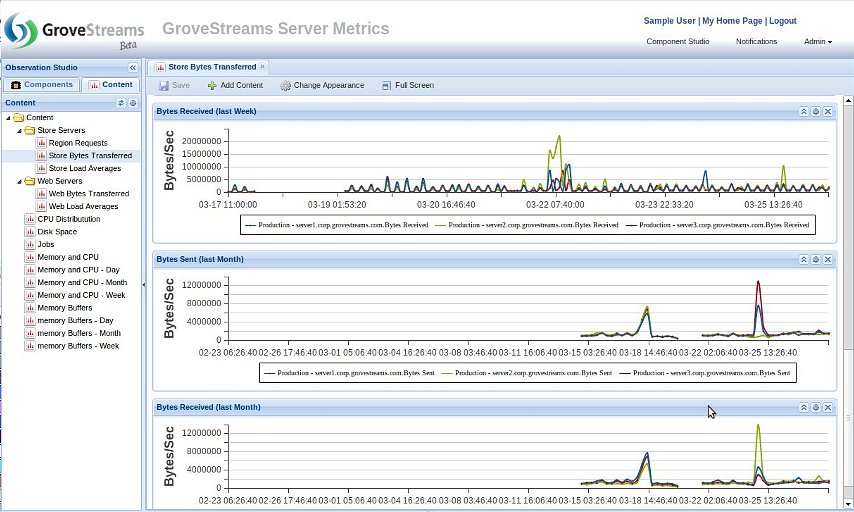Open the CPU Distribution dashboard
The height and width of the screenshot is (512, 854).
click(68, 219)
